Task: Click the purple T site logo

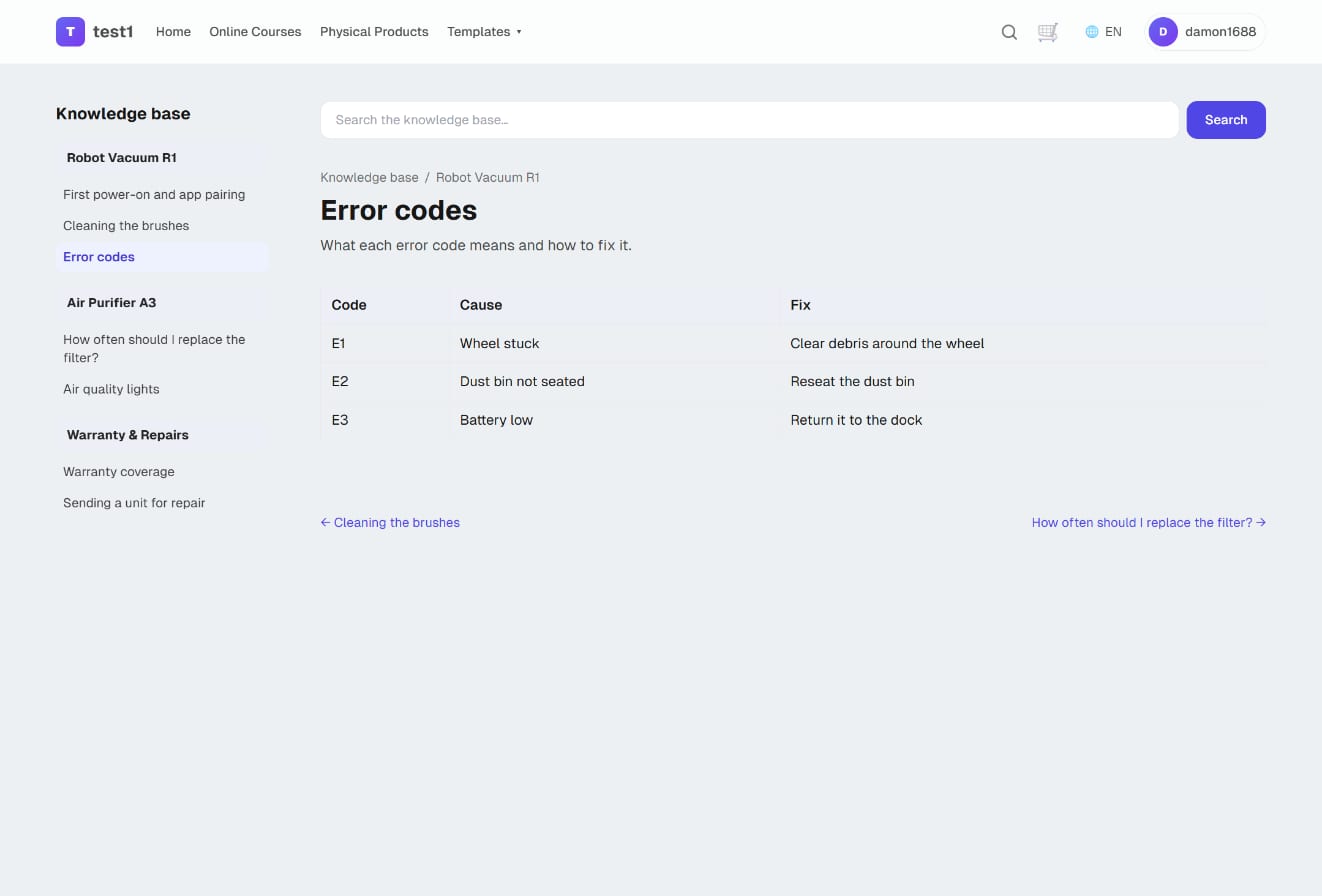Action: 70,32
